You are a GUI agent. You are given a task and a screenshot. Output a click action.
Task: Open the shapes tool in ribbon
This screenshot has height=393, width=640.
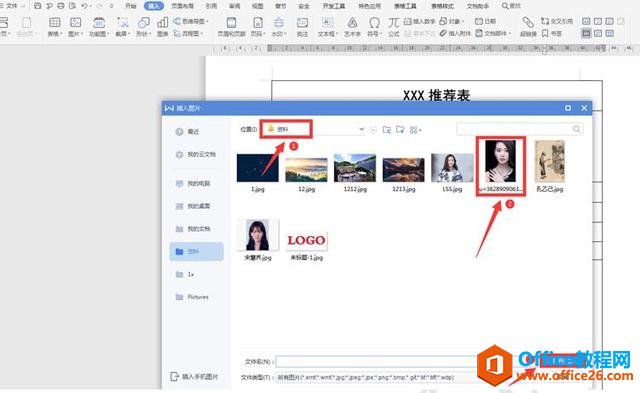tap(143, 27)
